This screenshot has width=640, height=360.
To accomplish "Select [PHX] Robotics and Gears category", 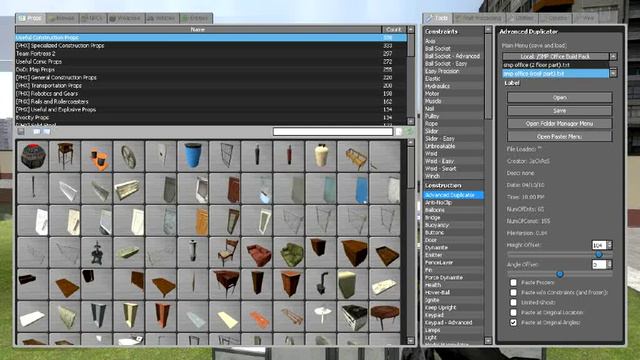I will [x=211, y=93].
